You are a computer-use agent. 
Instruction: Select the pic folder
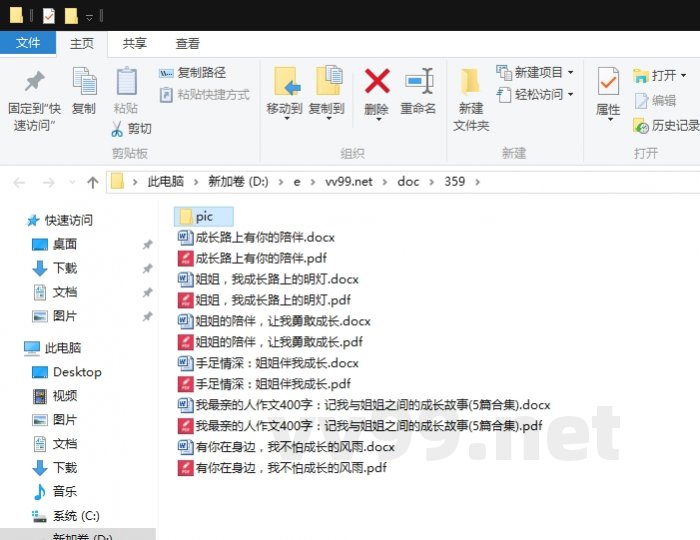tap(204, 217)
